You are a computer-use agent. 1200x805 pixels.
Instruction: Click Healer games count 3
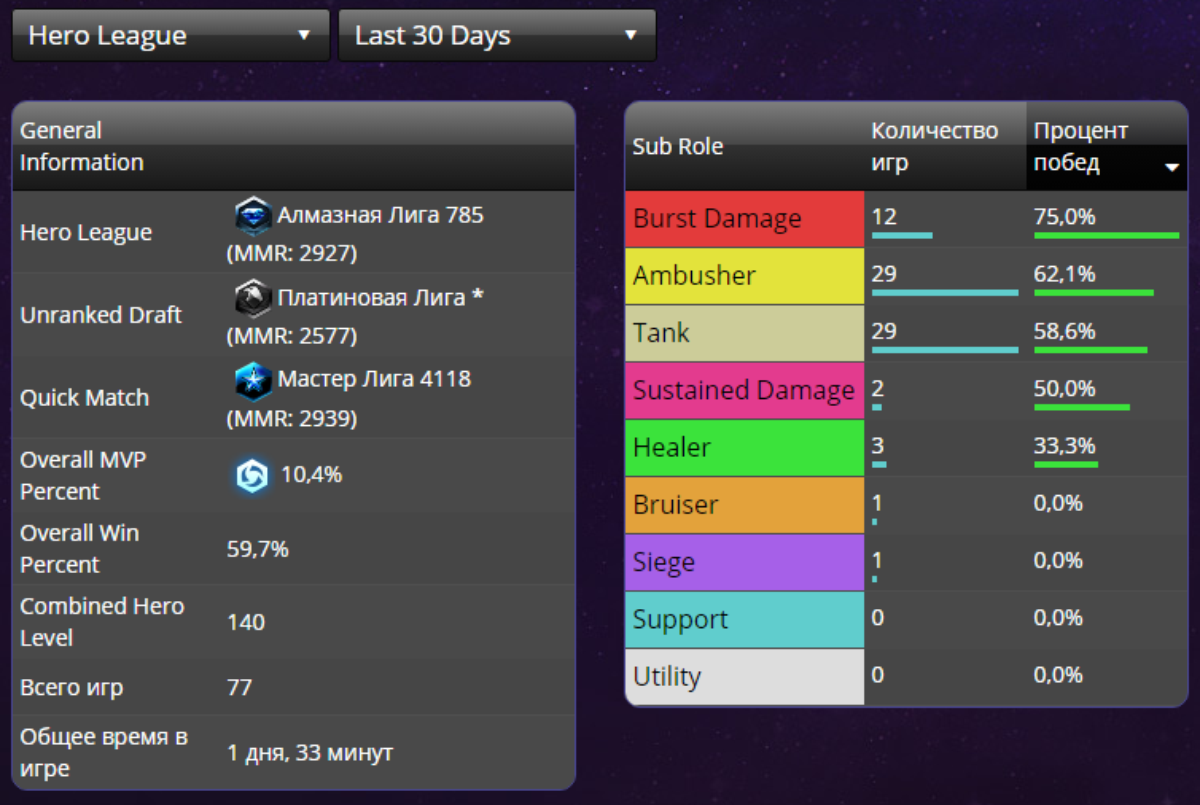click(x=878, y=445)
